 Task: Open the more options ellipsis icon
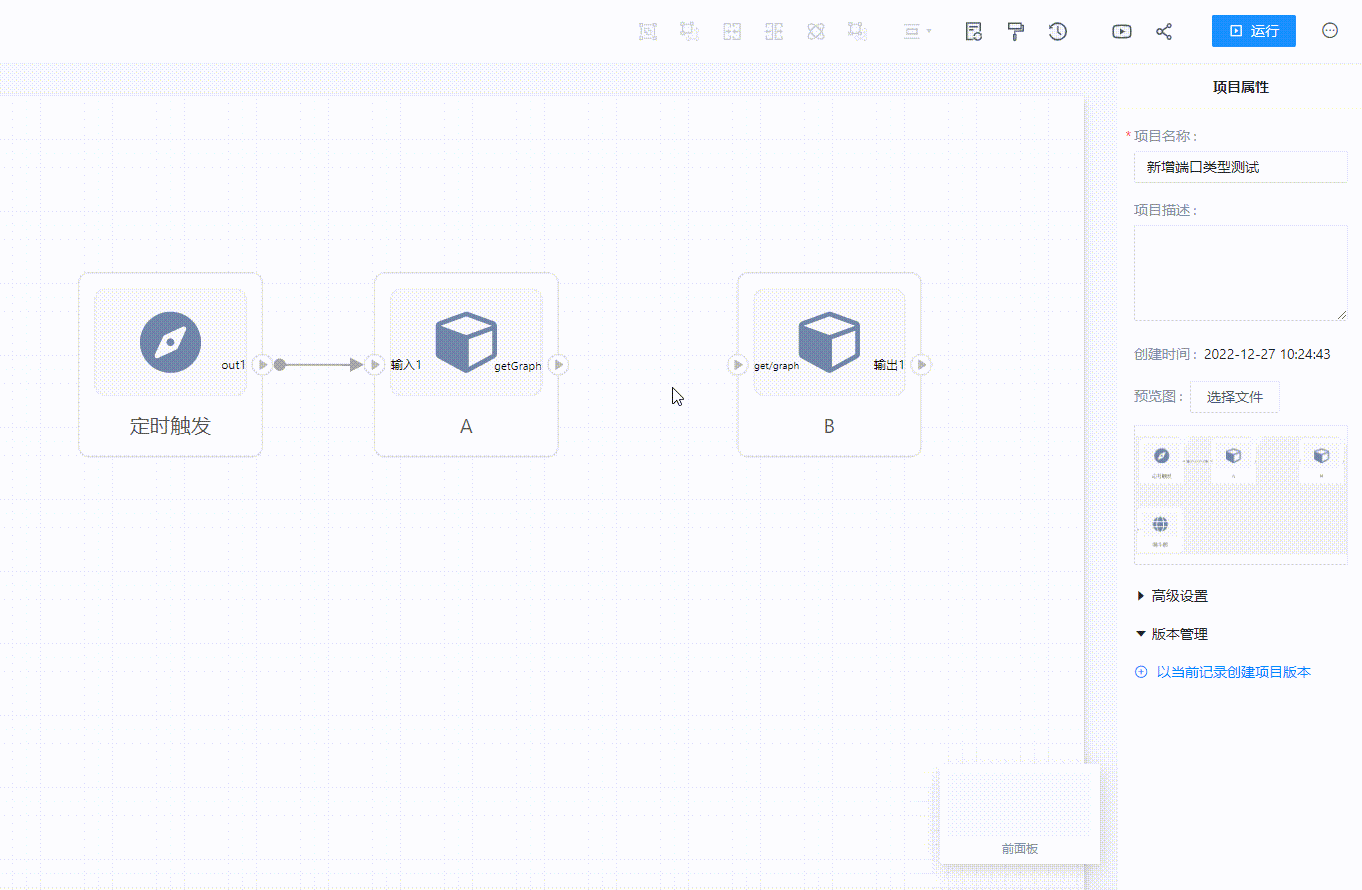point(1330,31)
